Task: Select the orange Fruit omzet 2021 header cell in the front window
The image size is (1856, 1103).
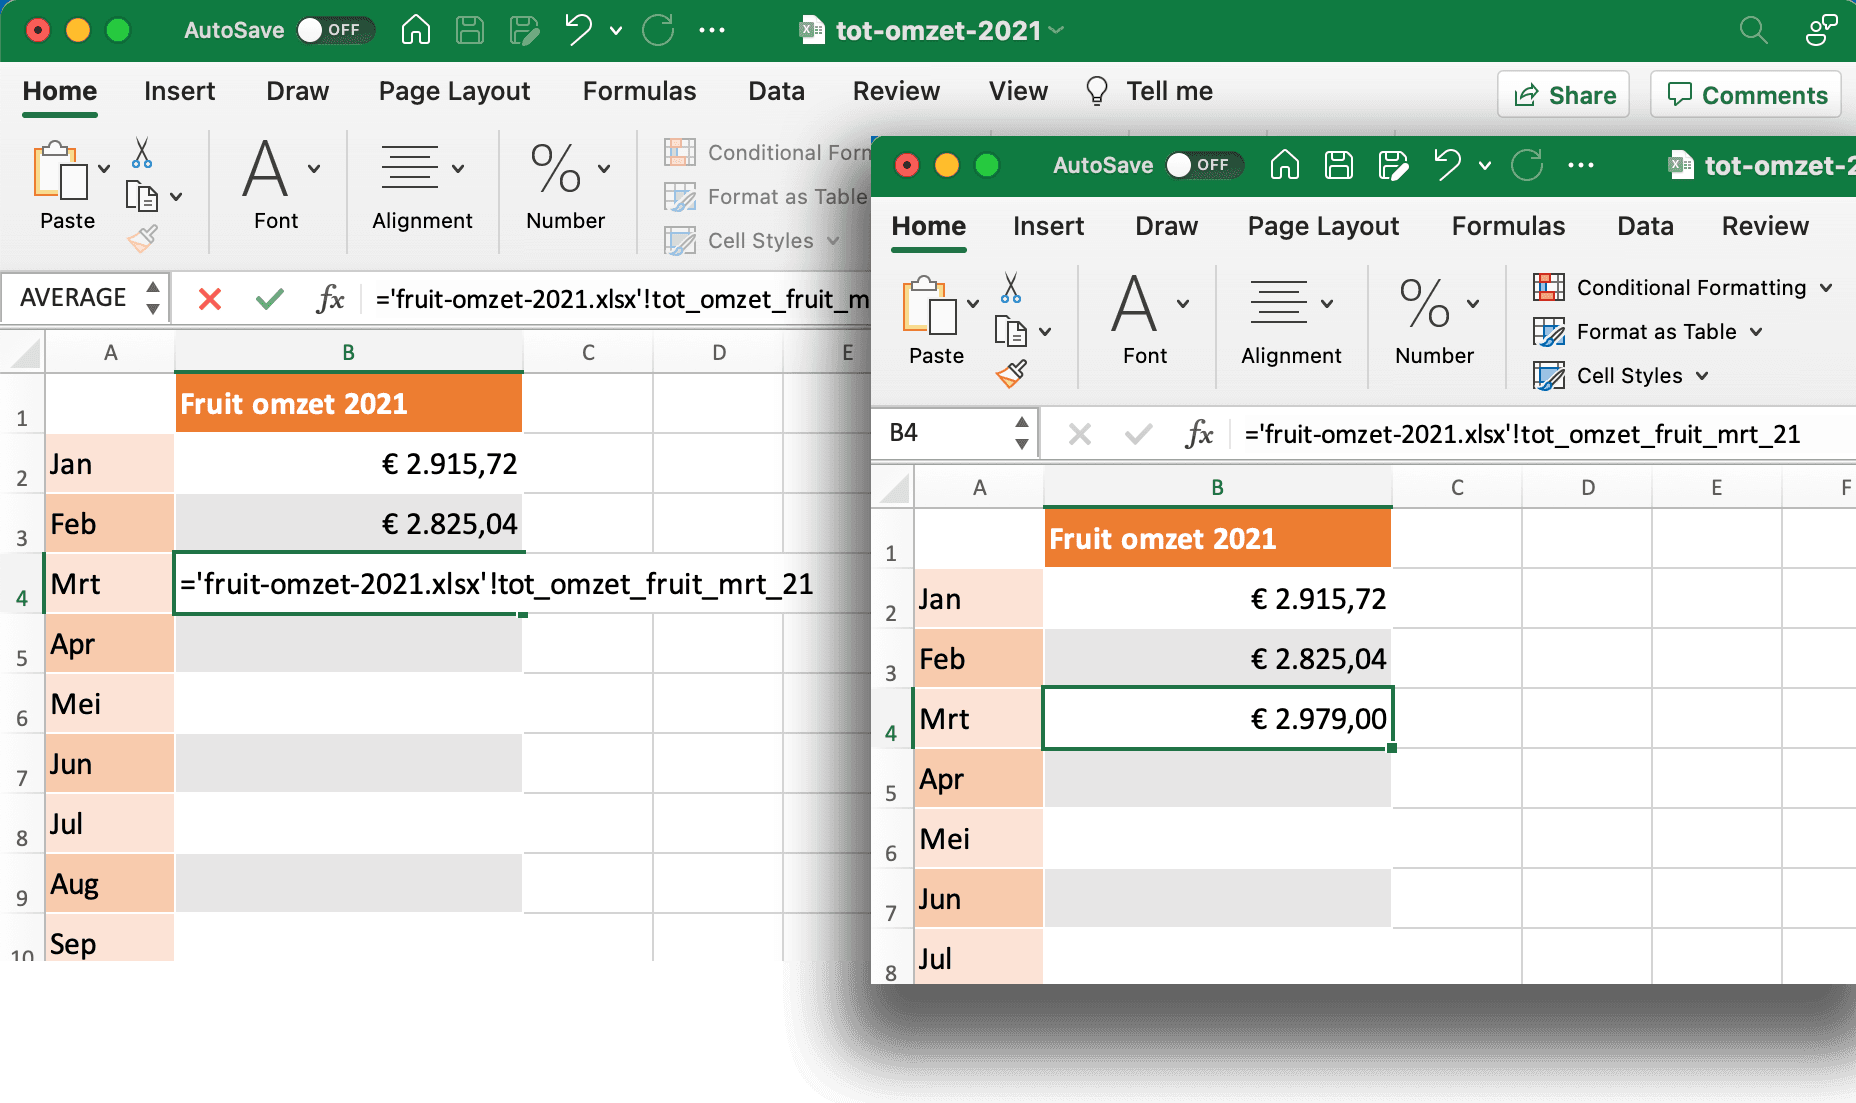Action: [1217, 539]
